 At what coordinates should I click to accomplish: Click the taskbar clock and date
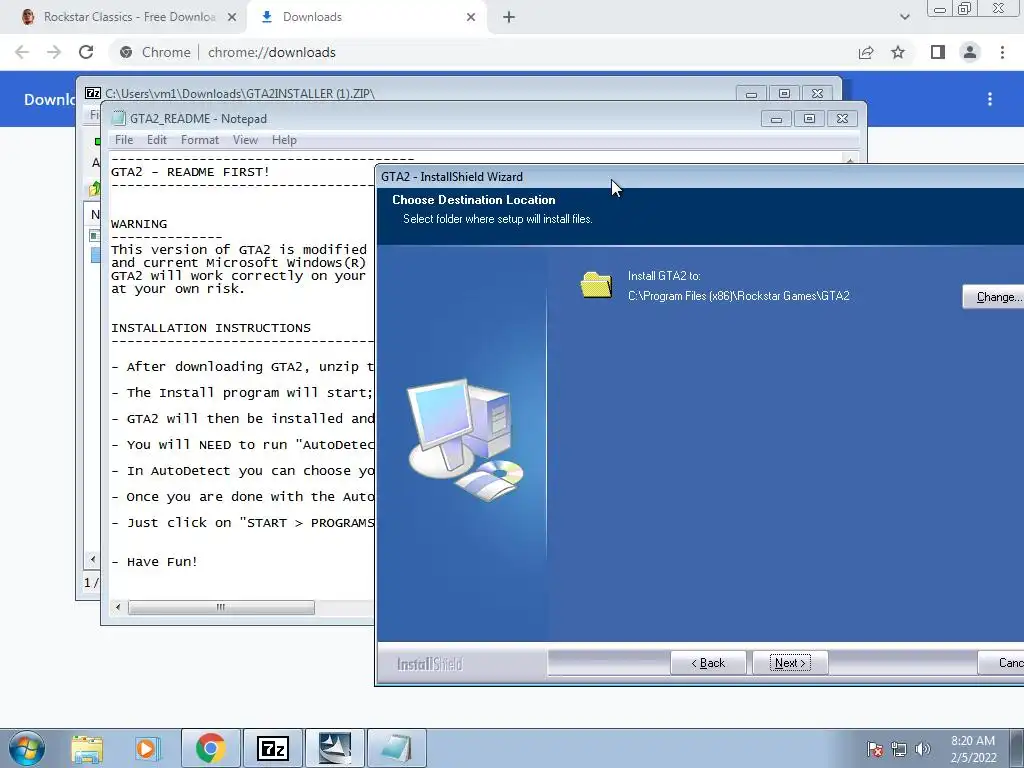pyautogui.click(x=973, y=749)
